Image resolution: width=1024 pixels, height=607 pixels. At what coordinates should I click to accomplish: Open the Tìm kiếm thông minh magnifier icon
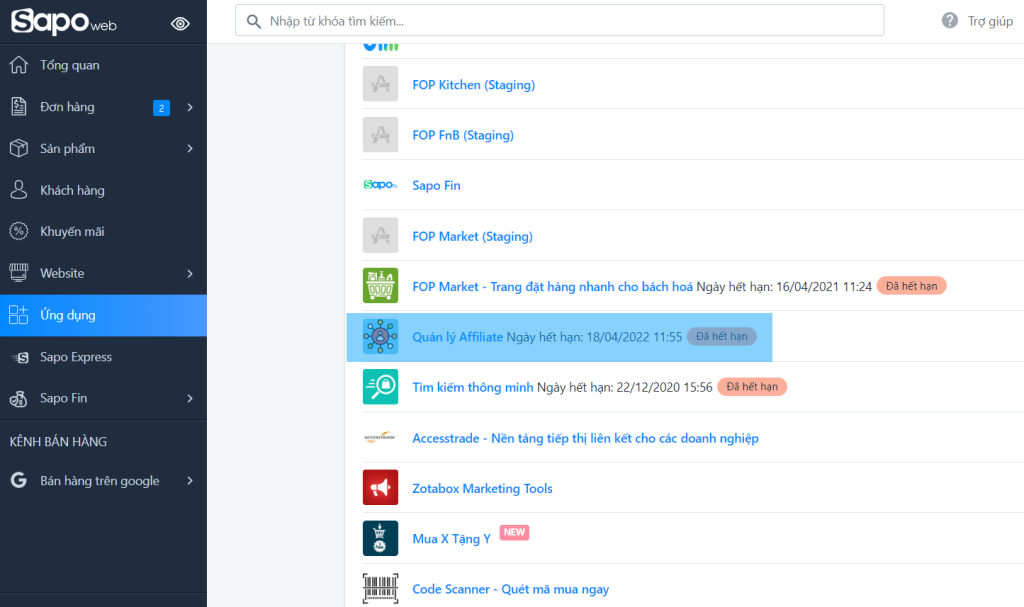coord(380,386)
